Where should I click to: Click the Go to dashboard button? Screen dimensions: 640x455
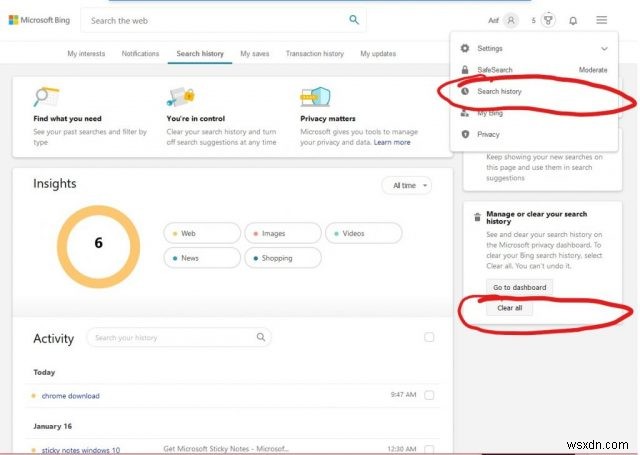[519, 287]
